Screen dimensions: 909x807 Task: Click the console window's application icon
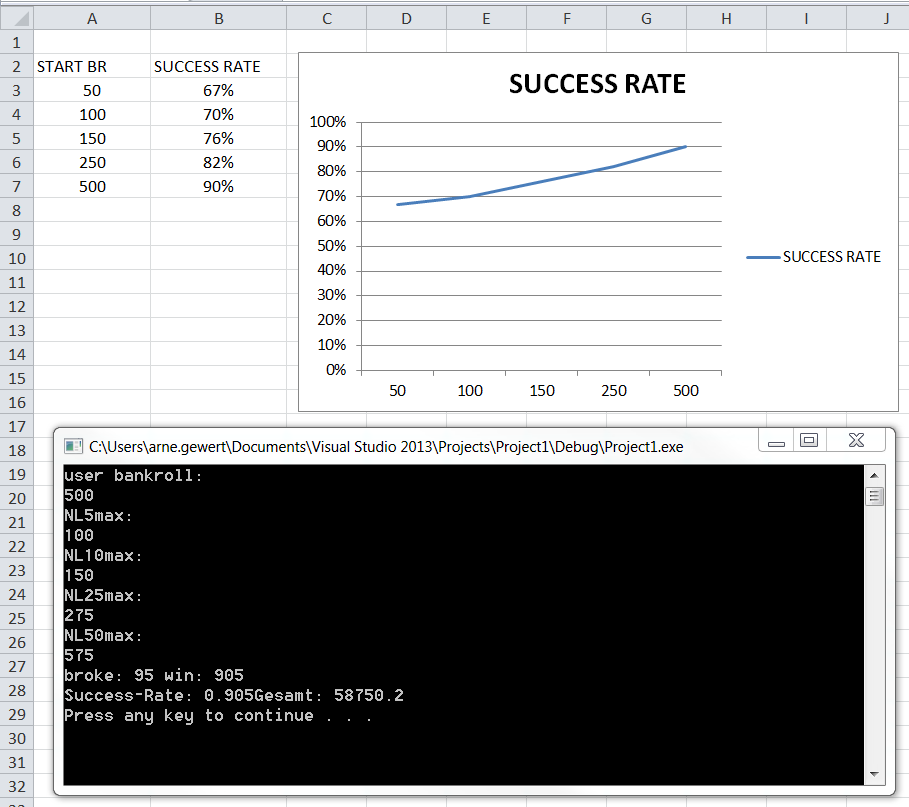(73, 446)
